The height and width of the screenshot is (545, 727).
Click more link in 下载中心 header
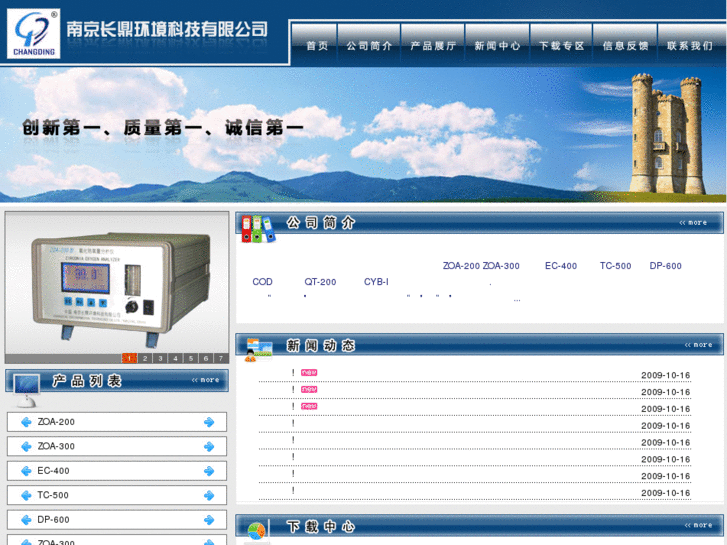(699, 525)
